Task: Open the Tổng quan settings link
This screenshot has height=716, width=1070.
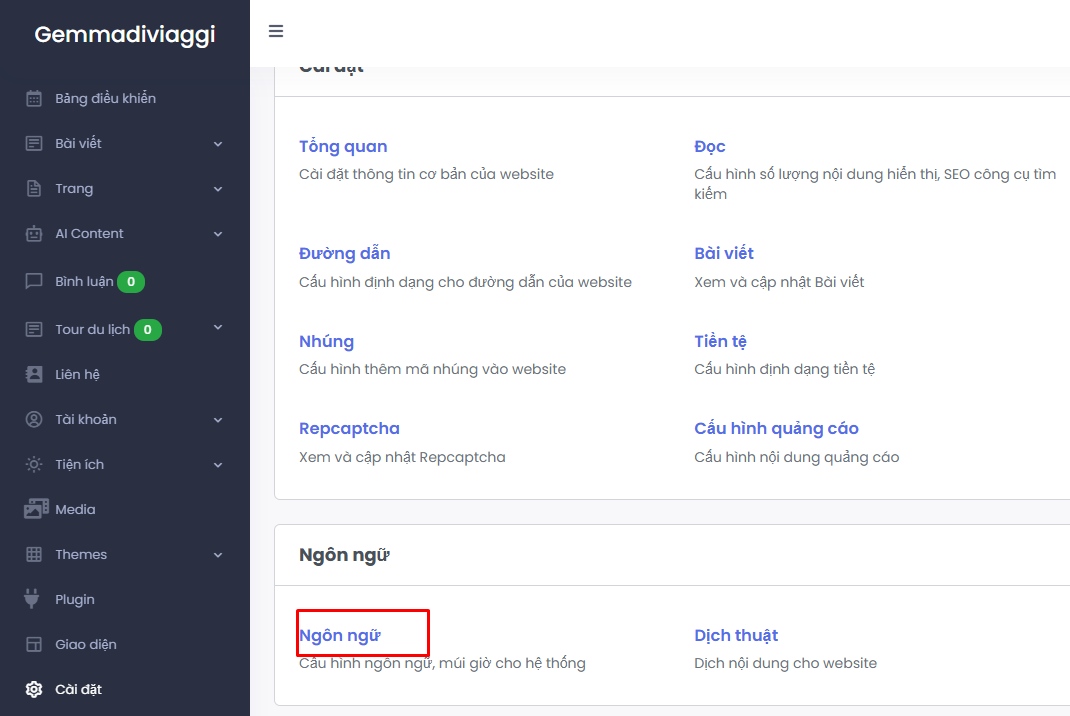Action: (x=343, y=147)
